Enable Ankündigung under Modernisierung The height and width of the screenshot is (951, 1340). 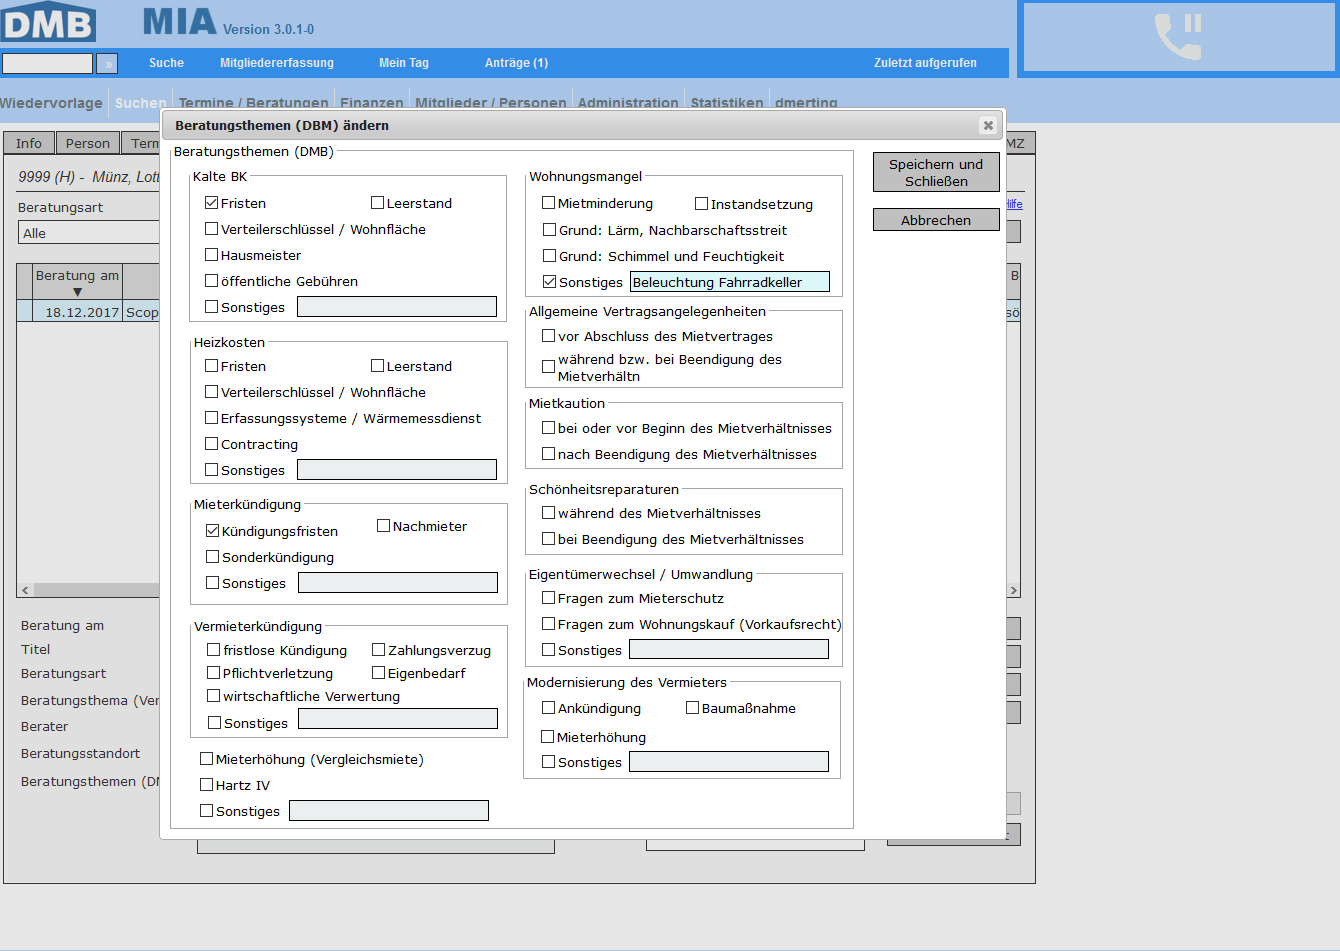[x=548, y=707]
